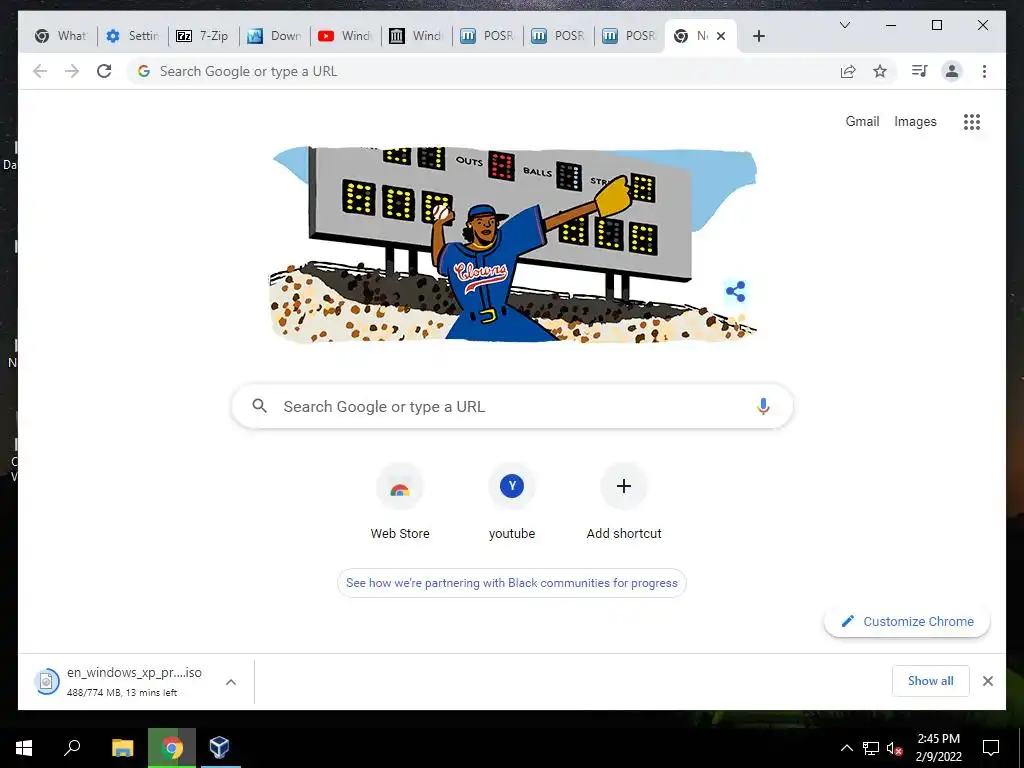Open VirtualBox from the taskbar
Image resolution: width=1024 pixels, height=768 pixels.
219,748
